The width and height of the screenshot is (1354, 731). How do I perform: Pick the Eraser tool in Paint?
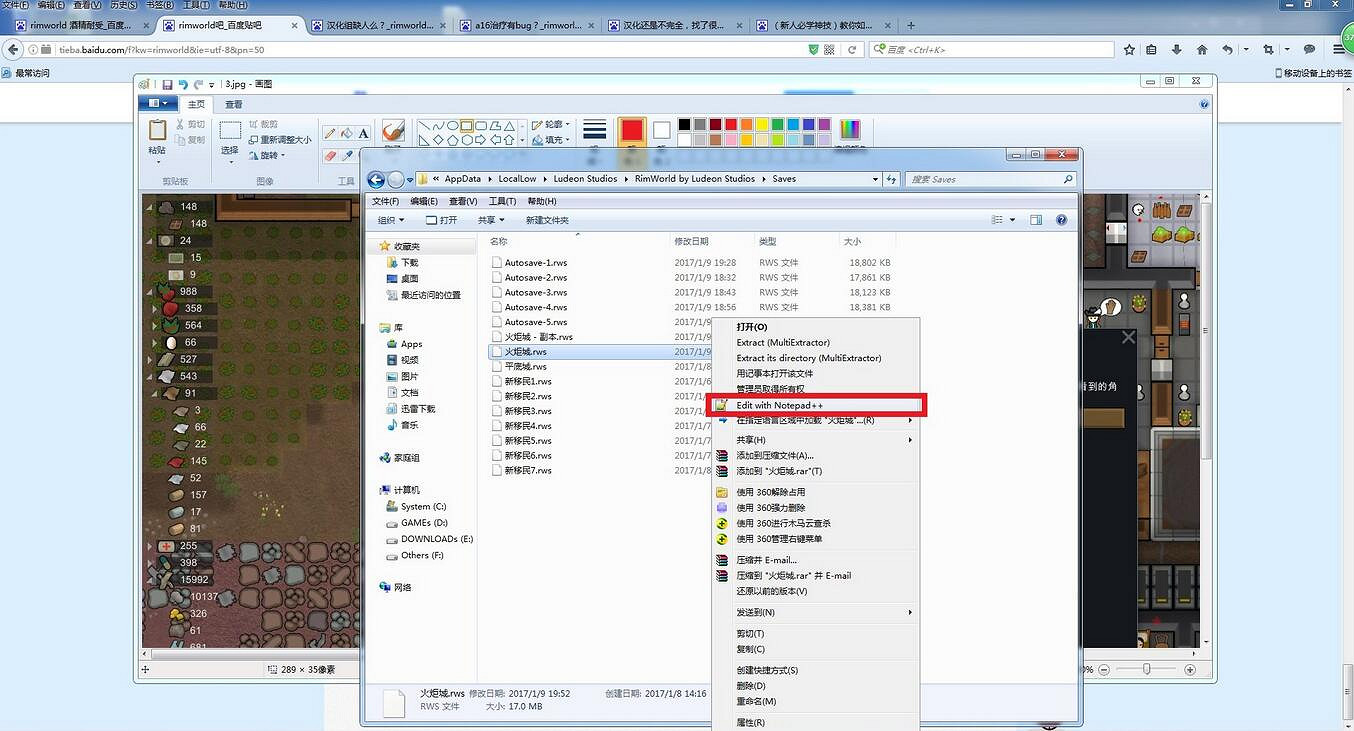(330, 156)
